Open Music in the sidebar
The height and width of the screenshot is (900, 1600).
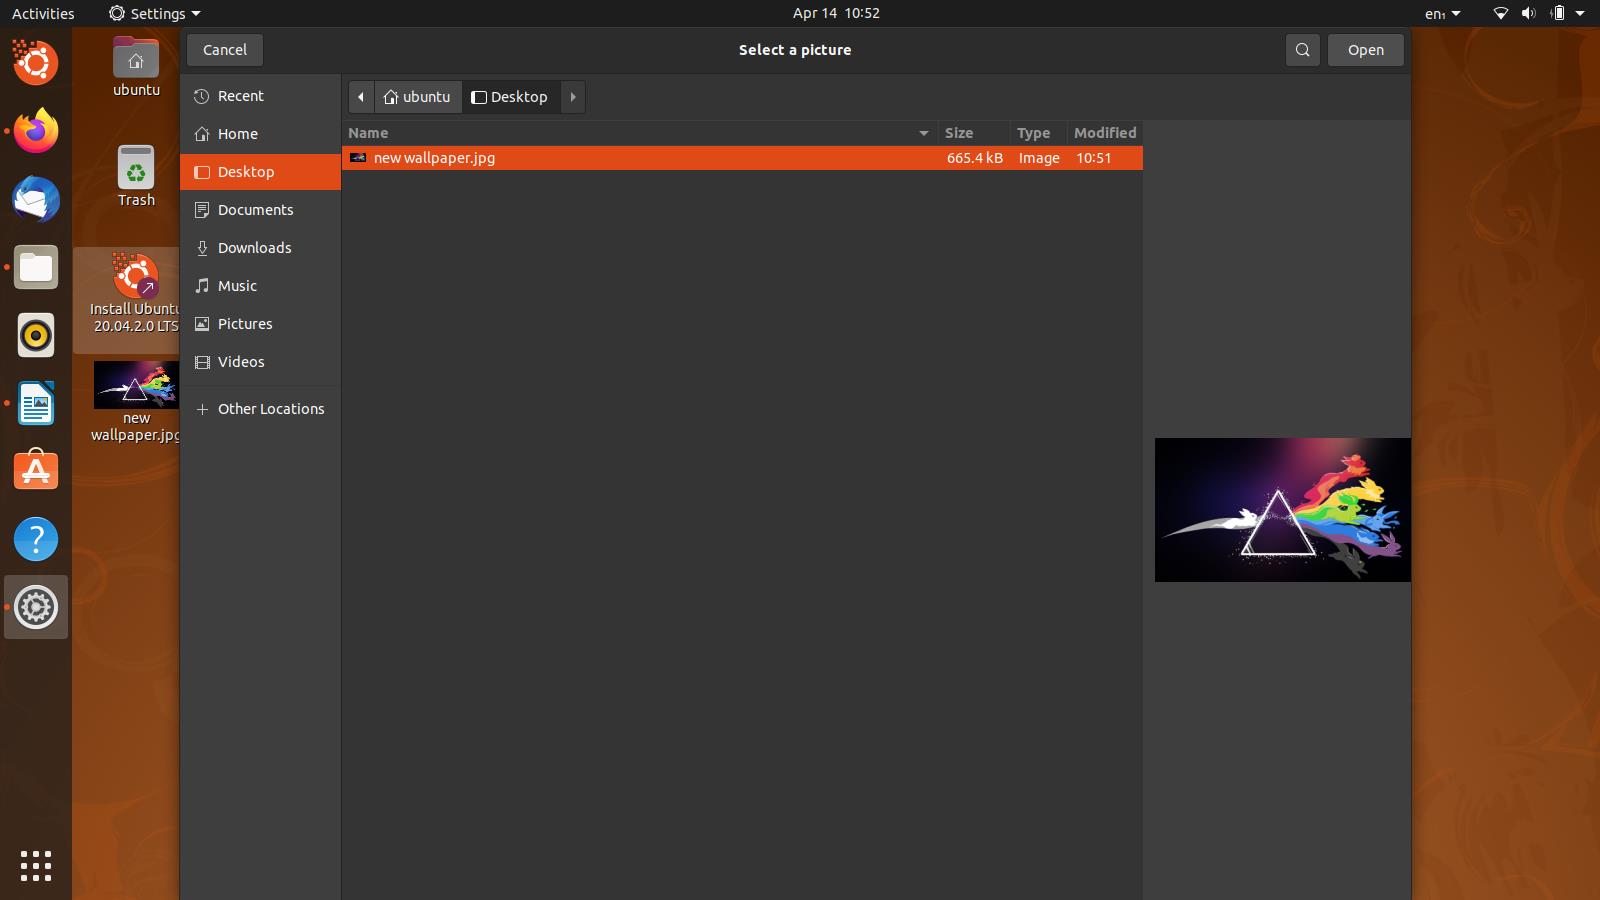coord(260,286)
